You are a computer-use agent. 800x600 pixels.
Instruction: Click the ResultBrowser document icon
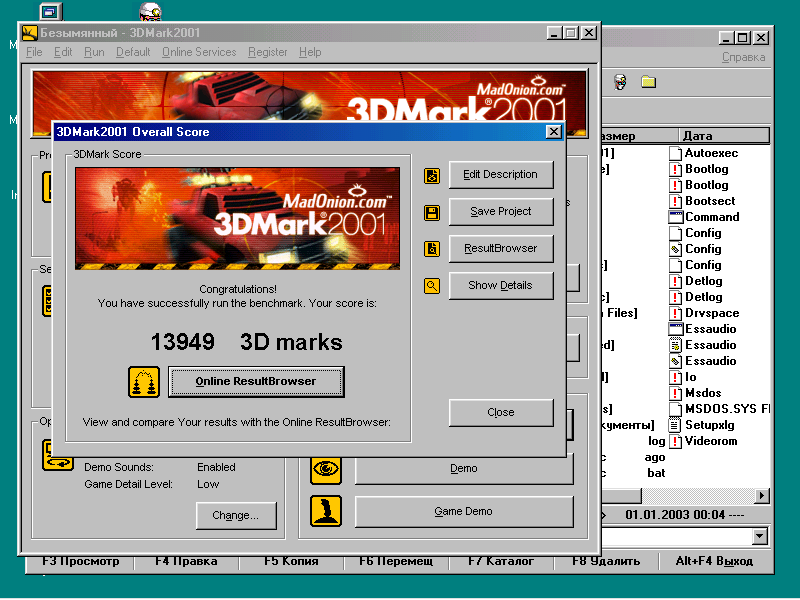point(432,249)
